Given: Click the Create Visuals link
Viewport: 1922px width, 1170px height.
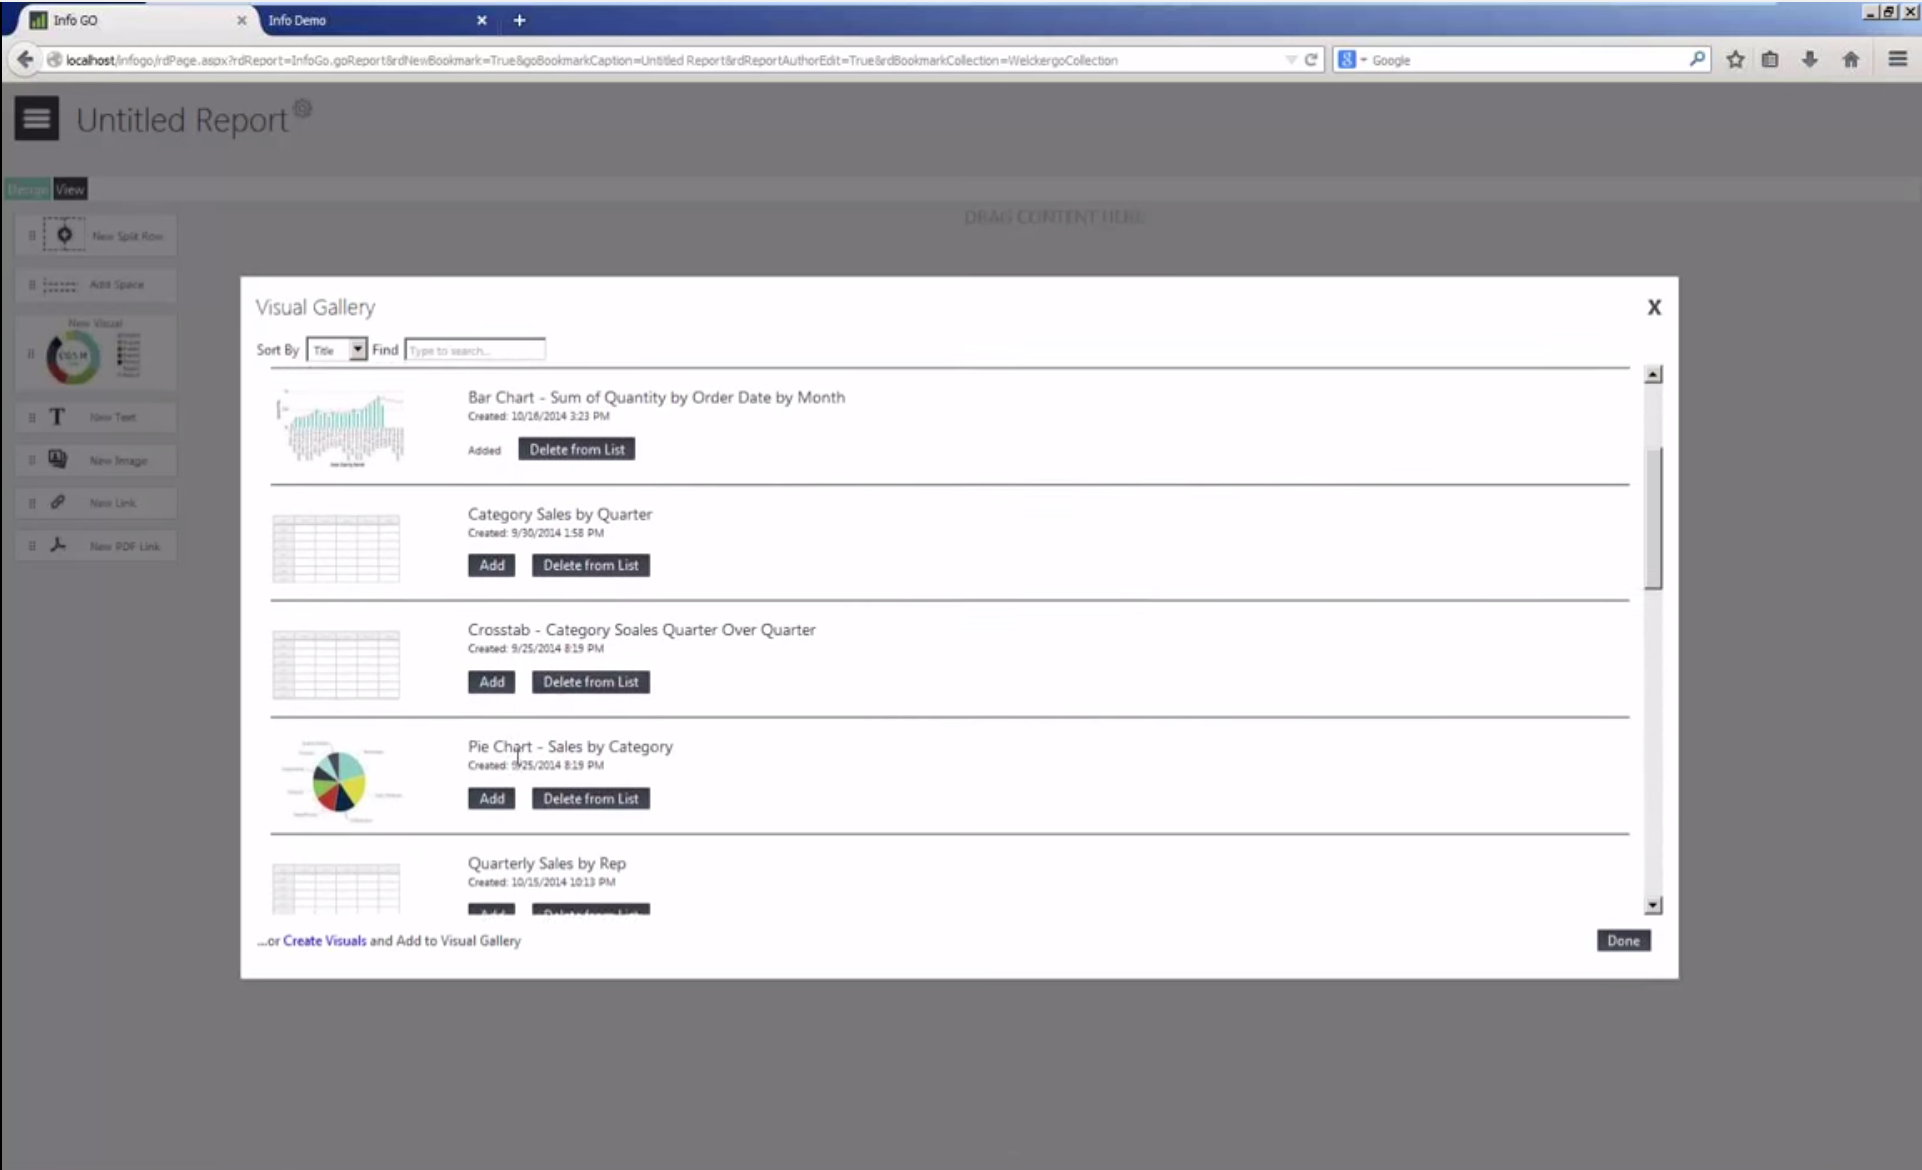Looking at the screenshot, I should click(324, 941).
